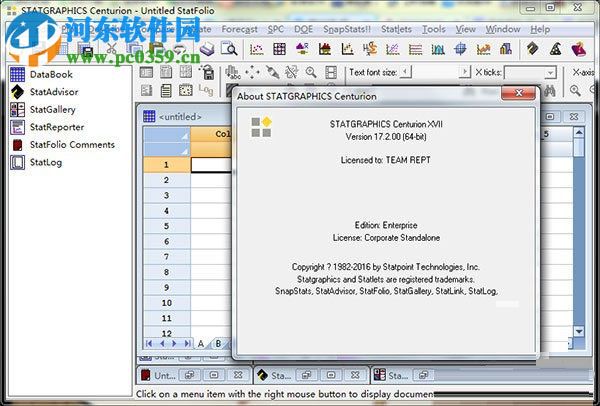Jump to first sheet with navigation arrow
This screenshot has width=600, height=406.
pyautogui.click(x=149, y=343)
